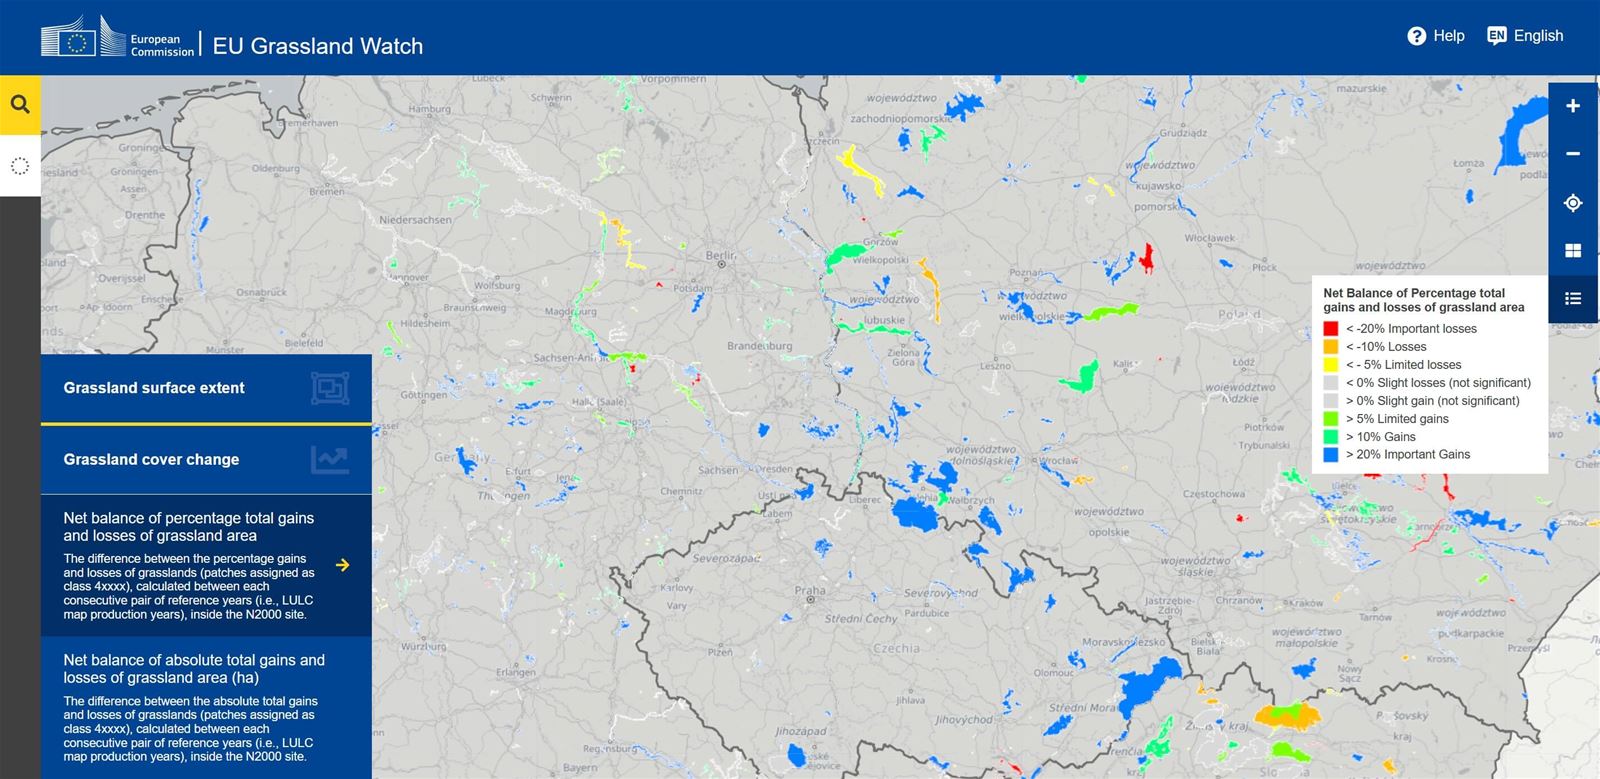Center map using the locate target icon
The width and height of the screenshot is (1600, 779).
[x=1573, y=203]
